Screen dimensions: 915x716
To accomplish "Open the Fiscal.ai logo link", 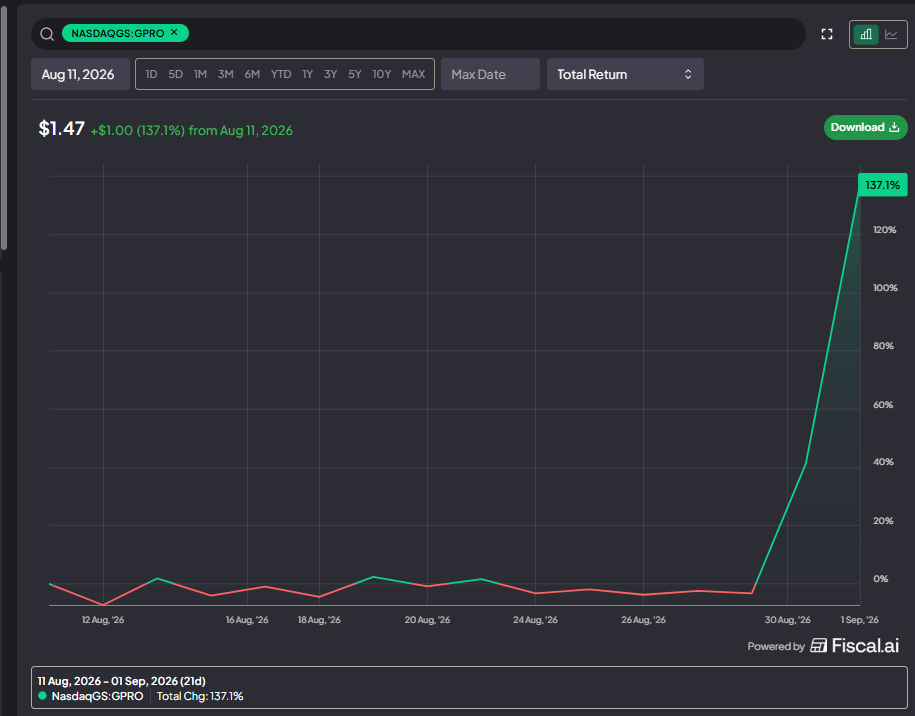I will [x=854, y=645].
